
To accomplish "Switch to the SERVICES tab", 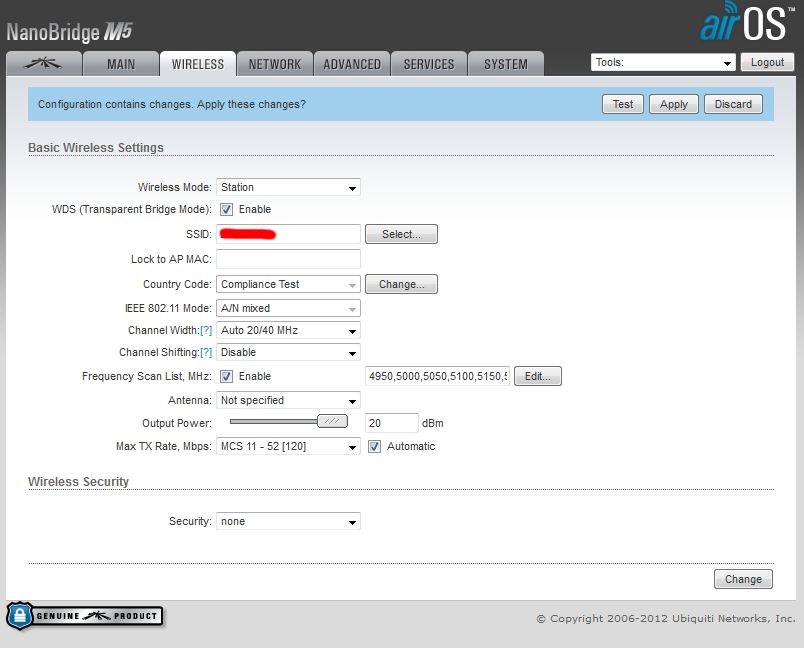I will coord(429,64).
